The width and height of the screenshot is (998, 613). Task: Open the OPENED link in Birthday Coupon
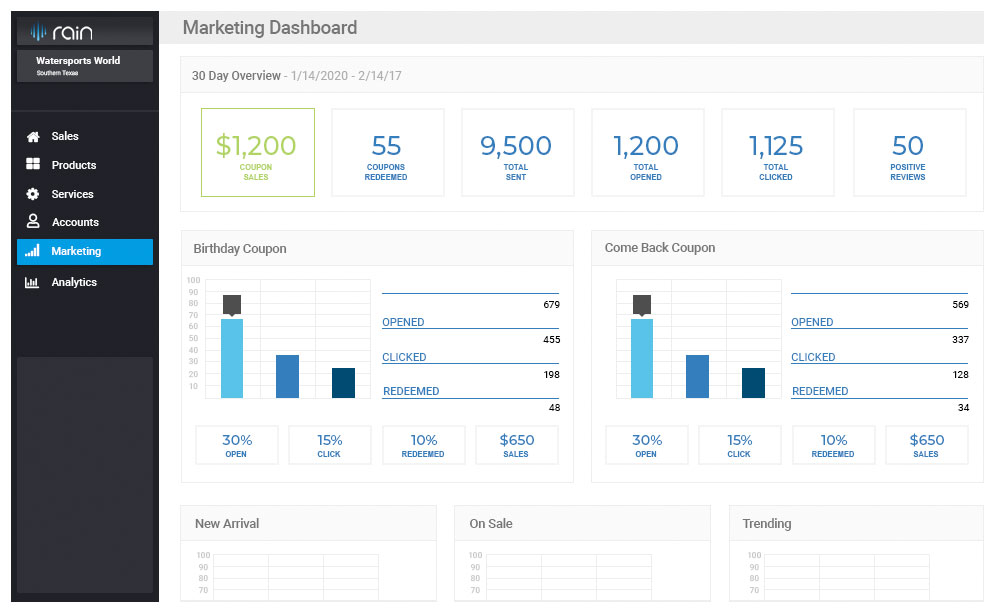point(404,322)
